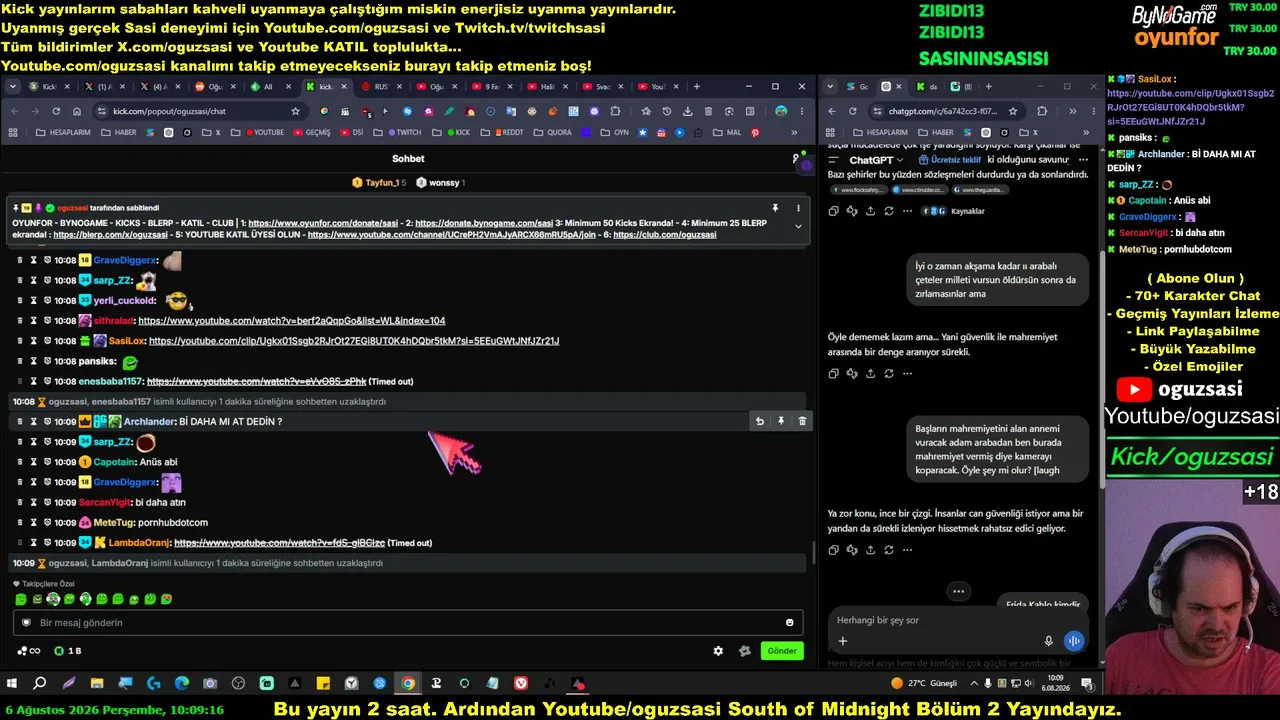This screenshot has width=1280, height=720.
Task: Click the Tayfun_1 top gifter entry
Action: [x=378, y=183]
